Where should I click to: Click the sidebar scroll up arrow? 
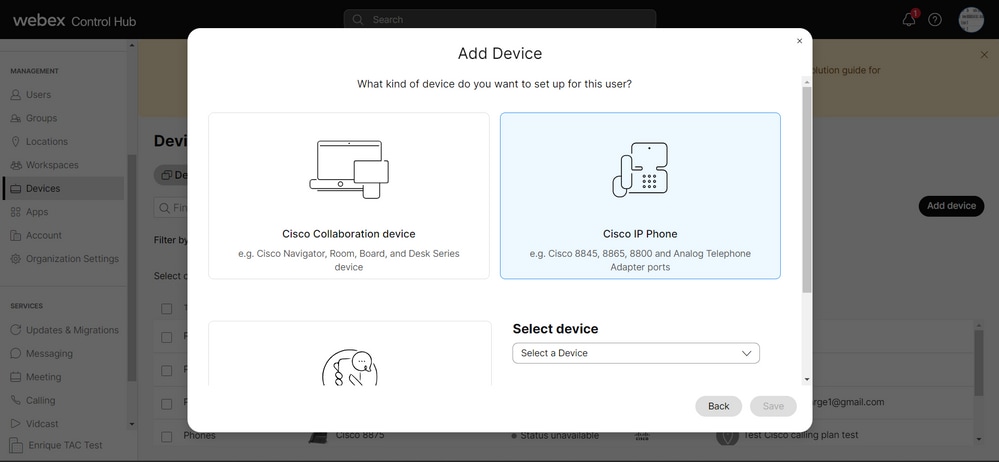pos(132,46)
